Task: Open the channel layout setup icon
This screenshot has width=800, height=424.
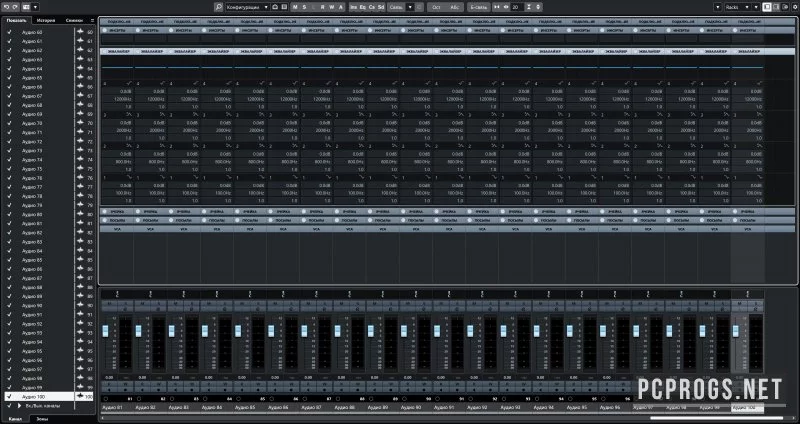Action: point(26,7)
